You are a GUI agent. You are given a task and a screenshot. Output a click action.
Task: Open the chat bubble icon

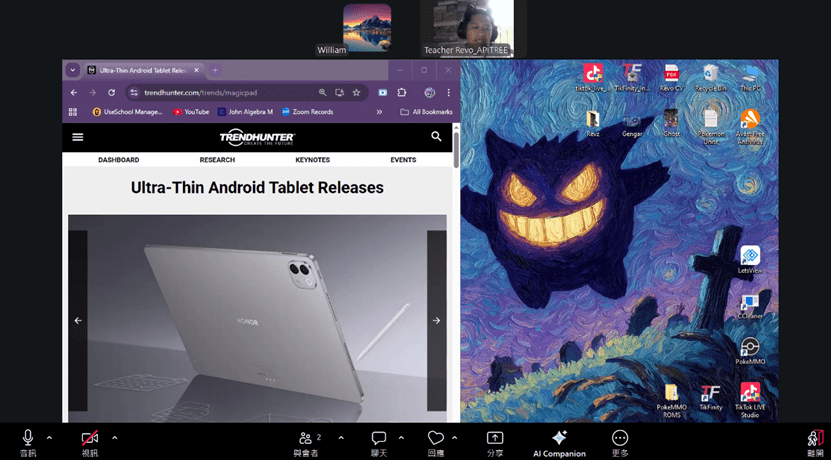tap(378, 438)
